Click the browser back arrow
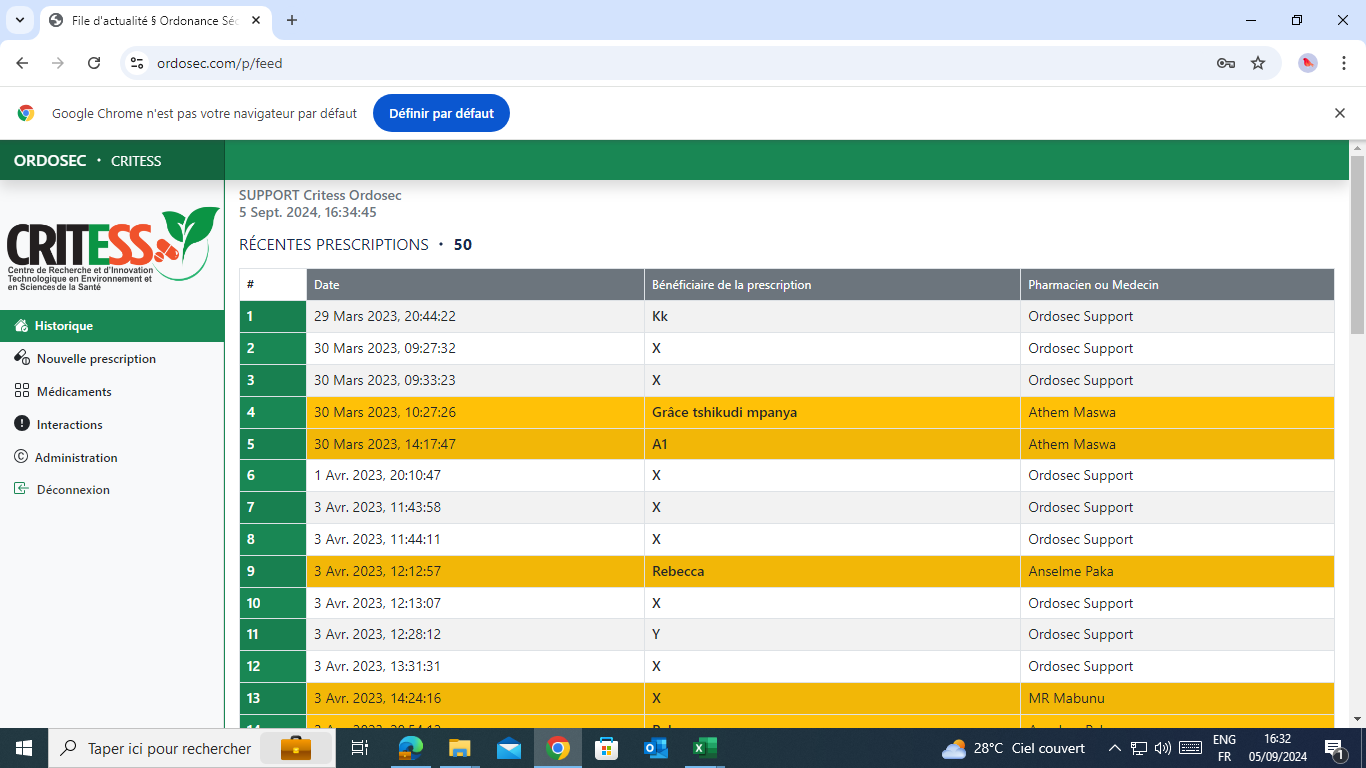Image resolution: width=1366 pixels, height=768 pixels. [22, 63]
